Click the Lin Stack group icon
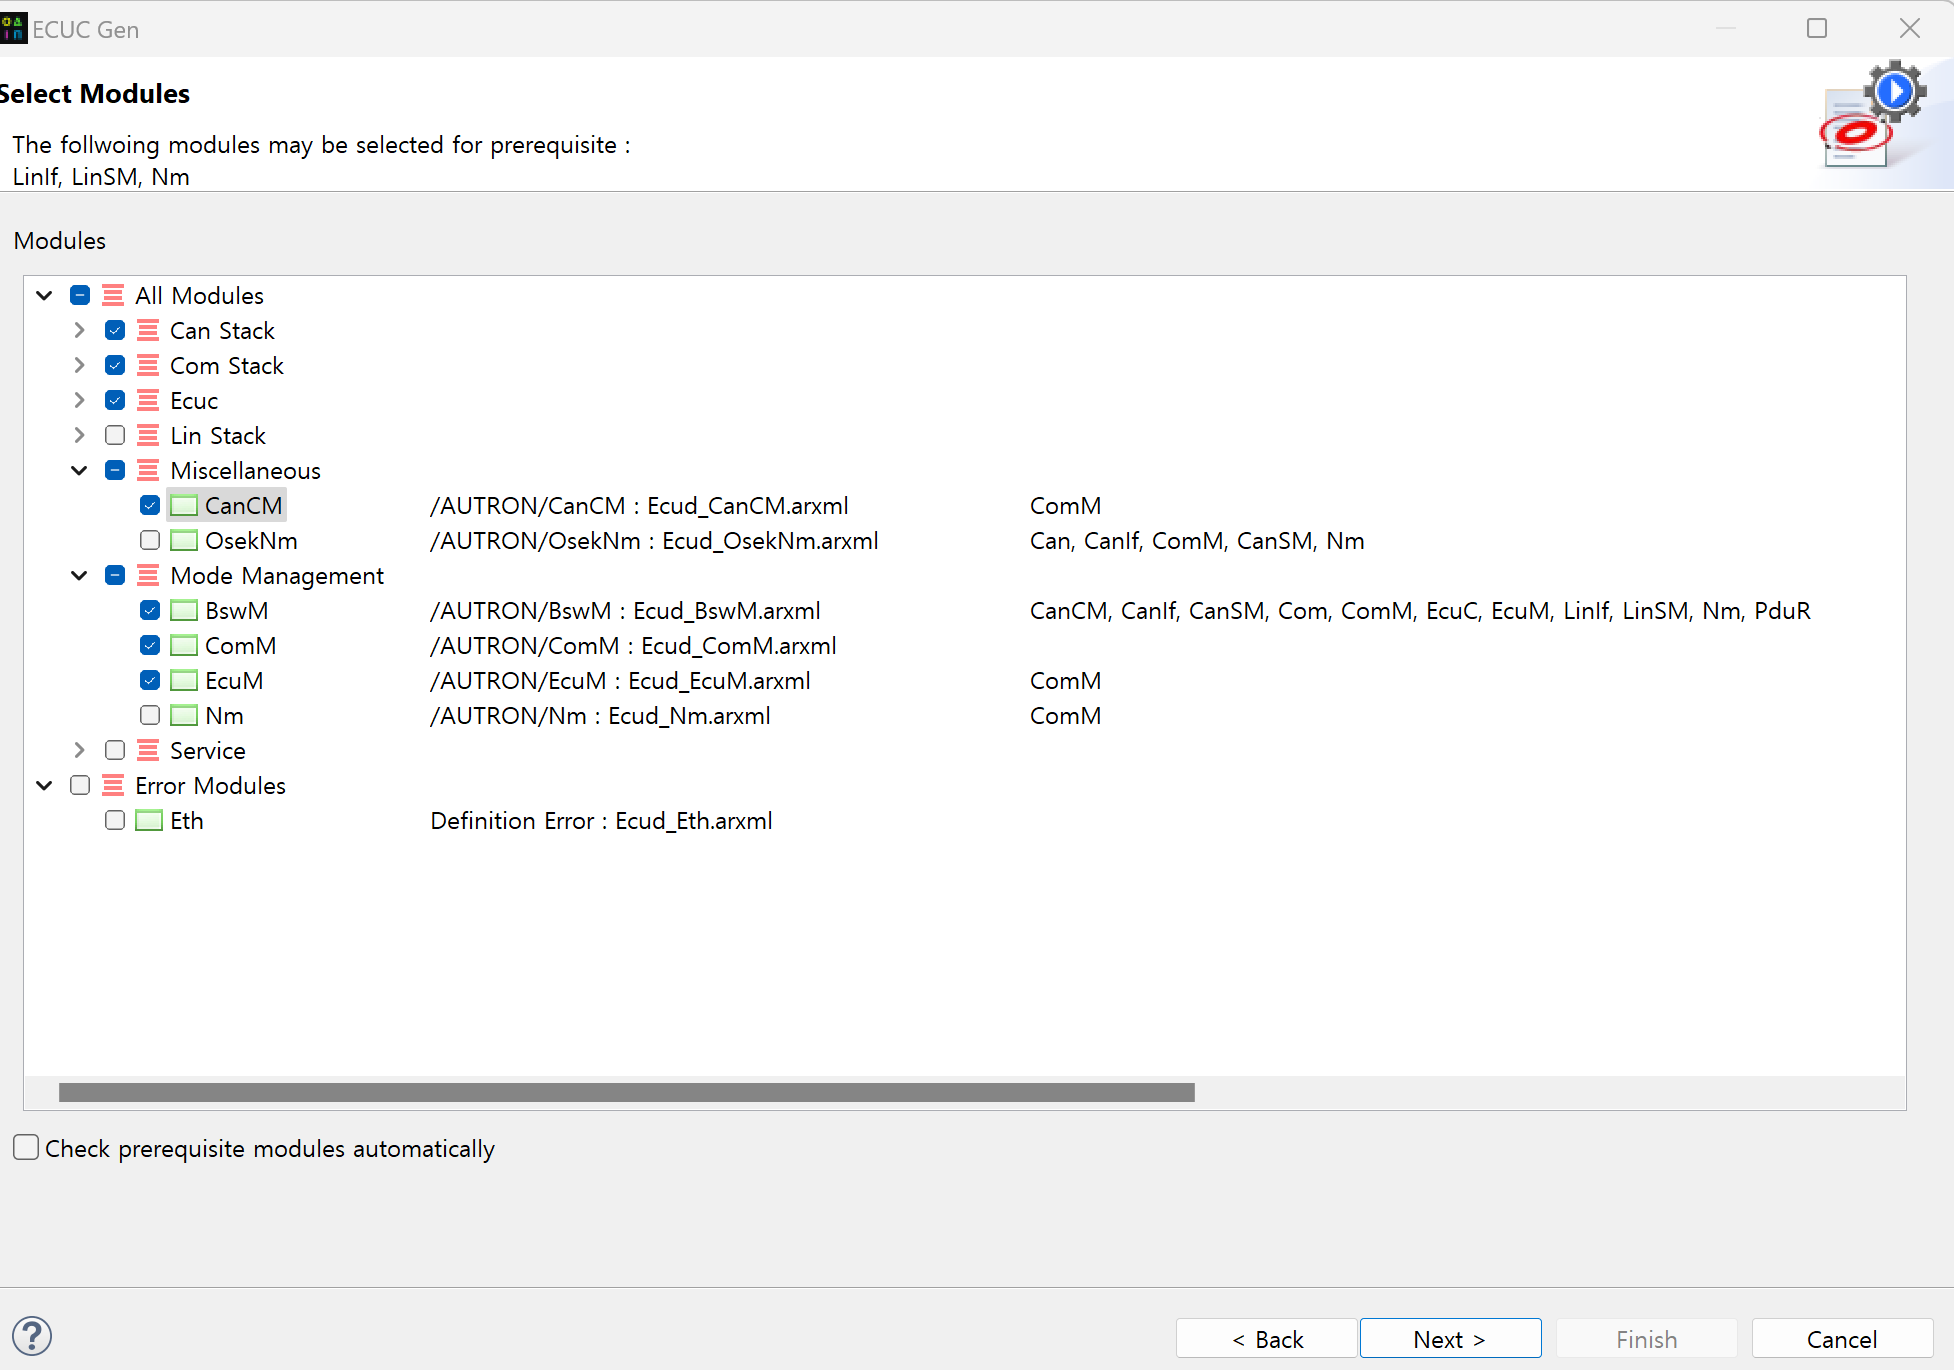 click(x=148, y=435)
